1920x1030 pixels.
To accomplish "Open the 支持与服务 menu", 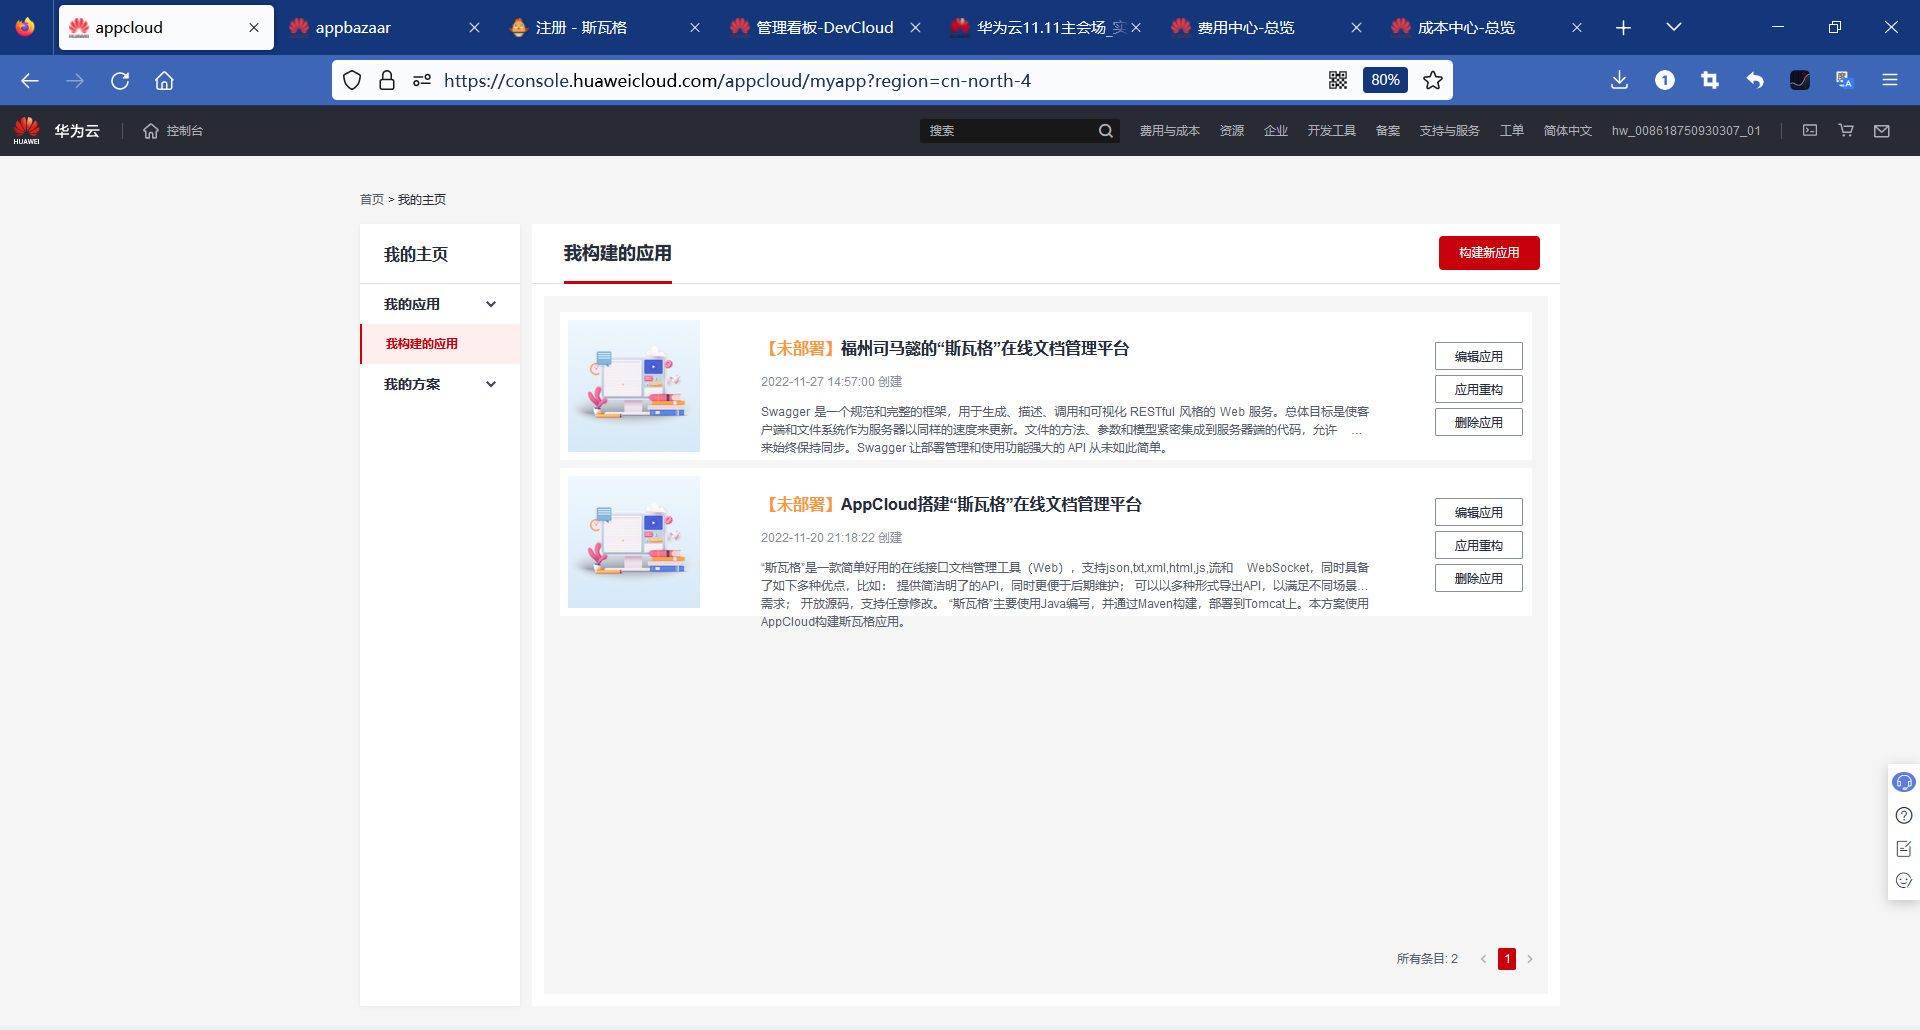I will click(x=1449, y=131).
